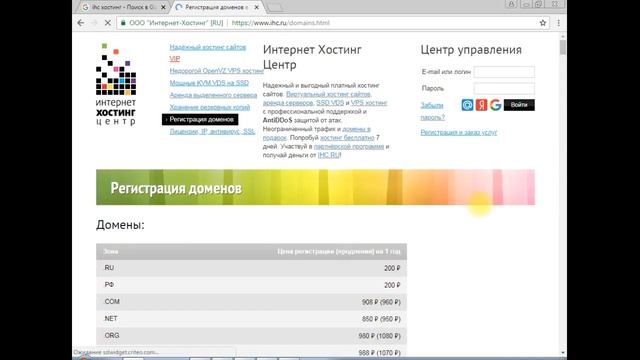Click the page vertical scrollbar thumb
640x360 pixels.
(x=563, y=47)
